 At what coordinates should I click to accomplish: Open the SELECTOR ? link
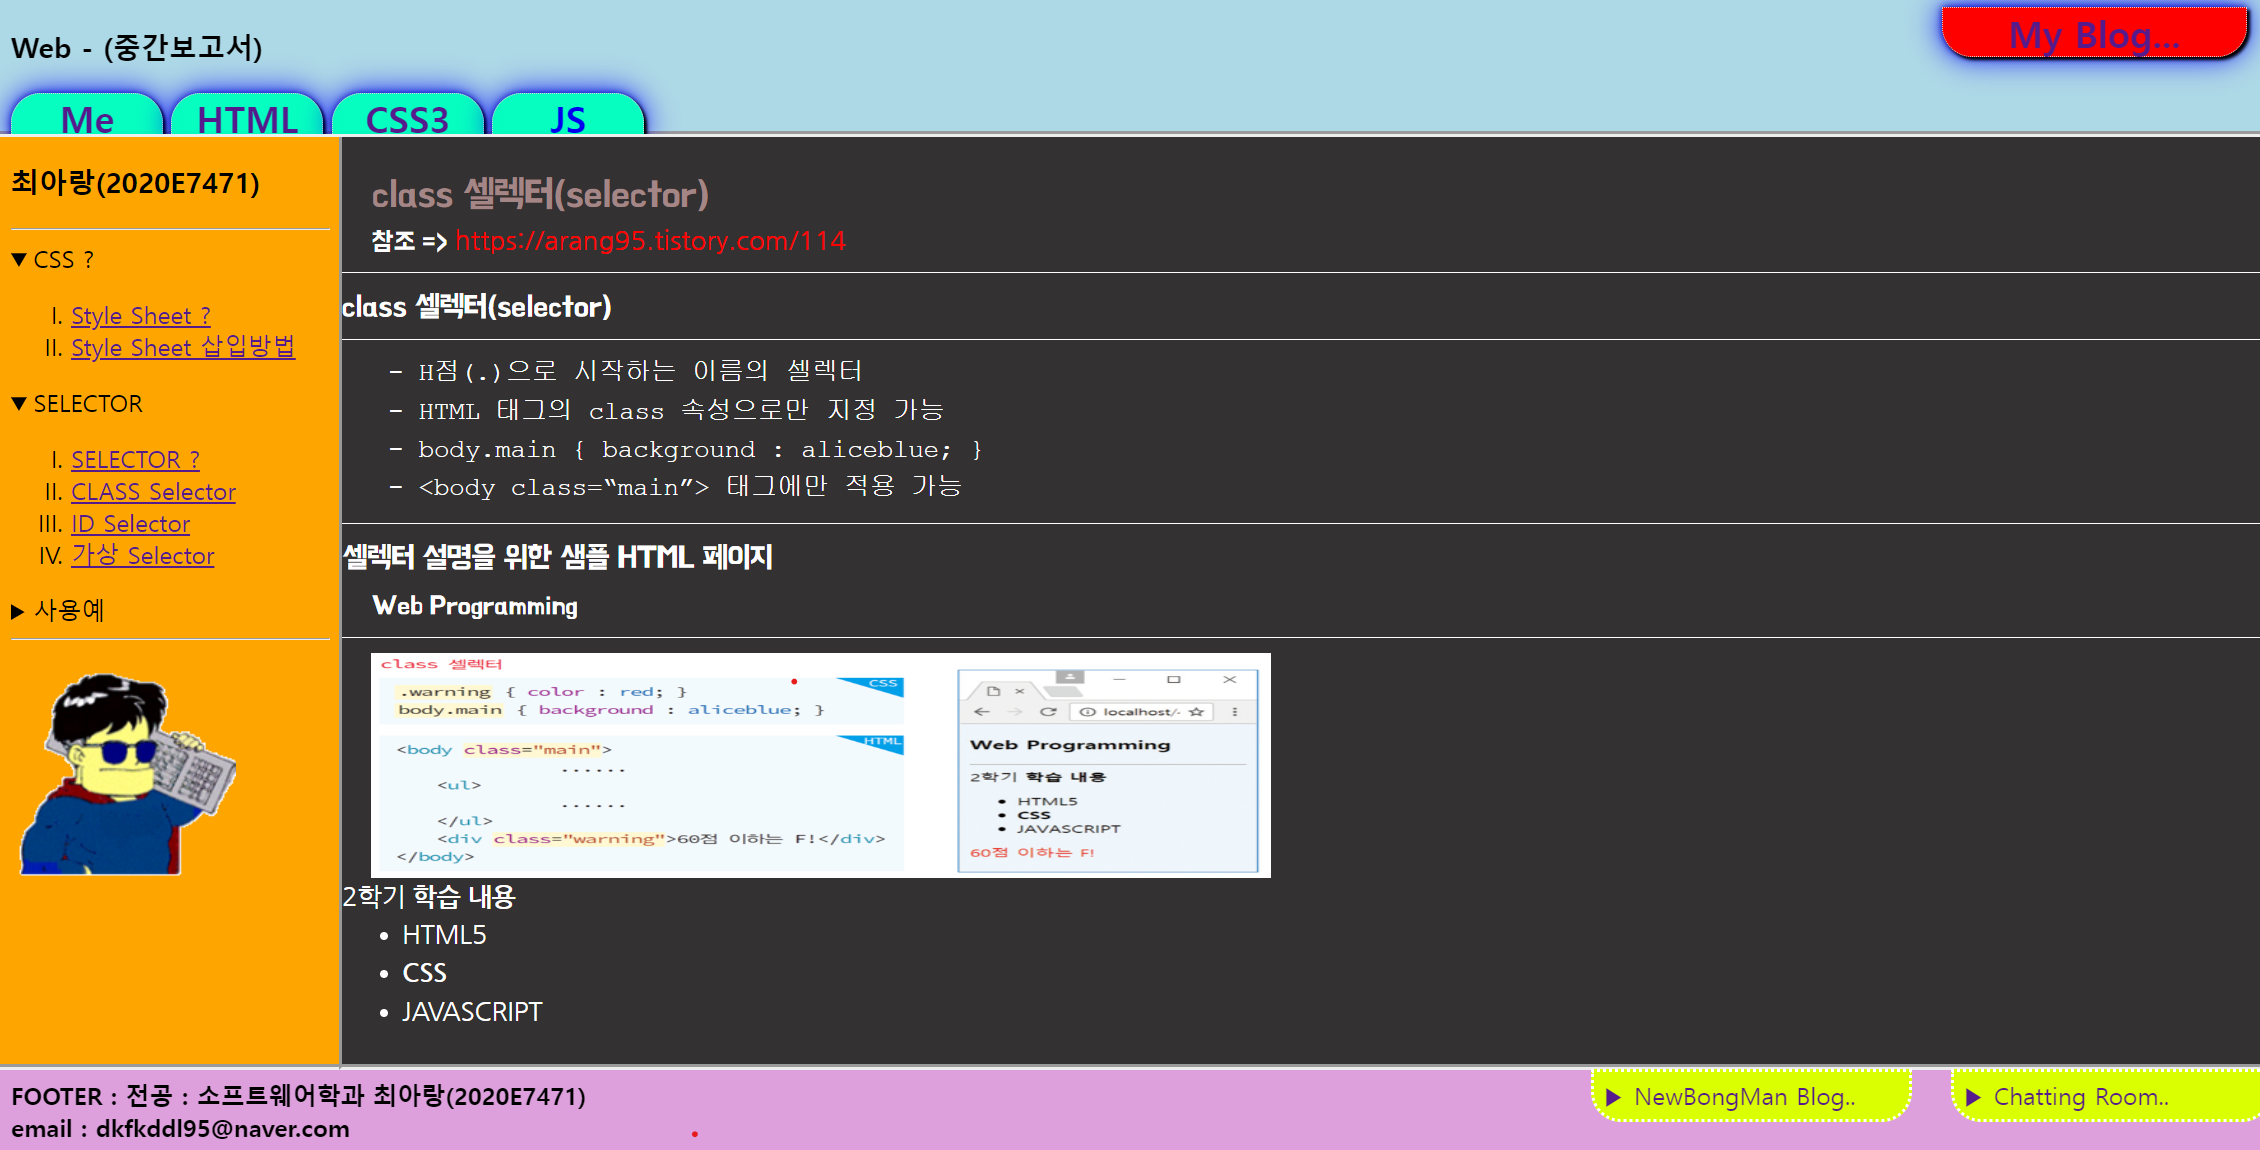click(x=135, y=460)
